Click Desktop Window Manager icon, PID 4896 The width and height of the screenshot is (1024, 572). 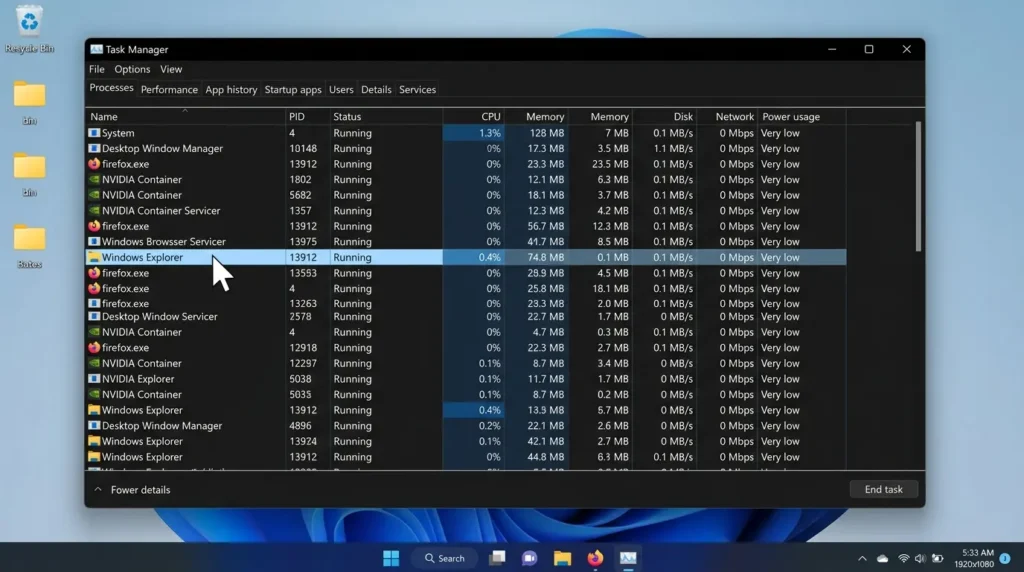tap(94, 426)
